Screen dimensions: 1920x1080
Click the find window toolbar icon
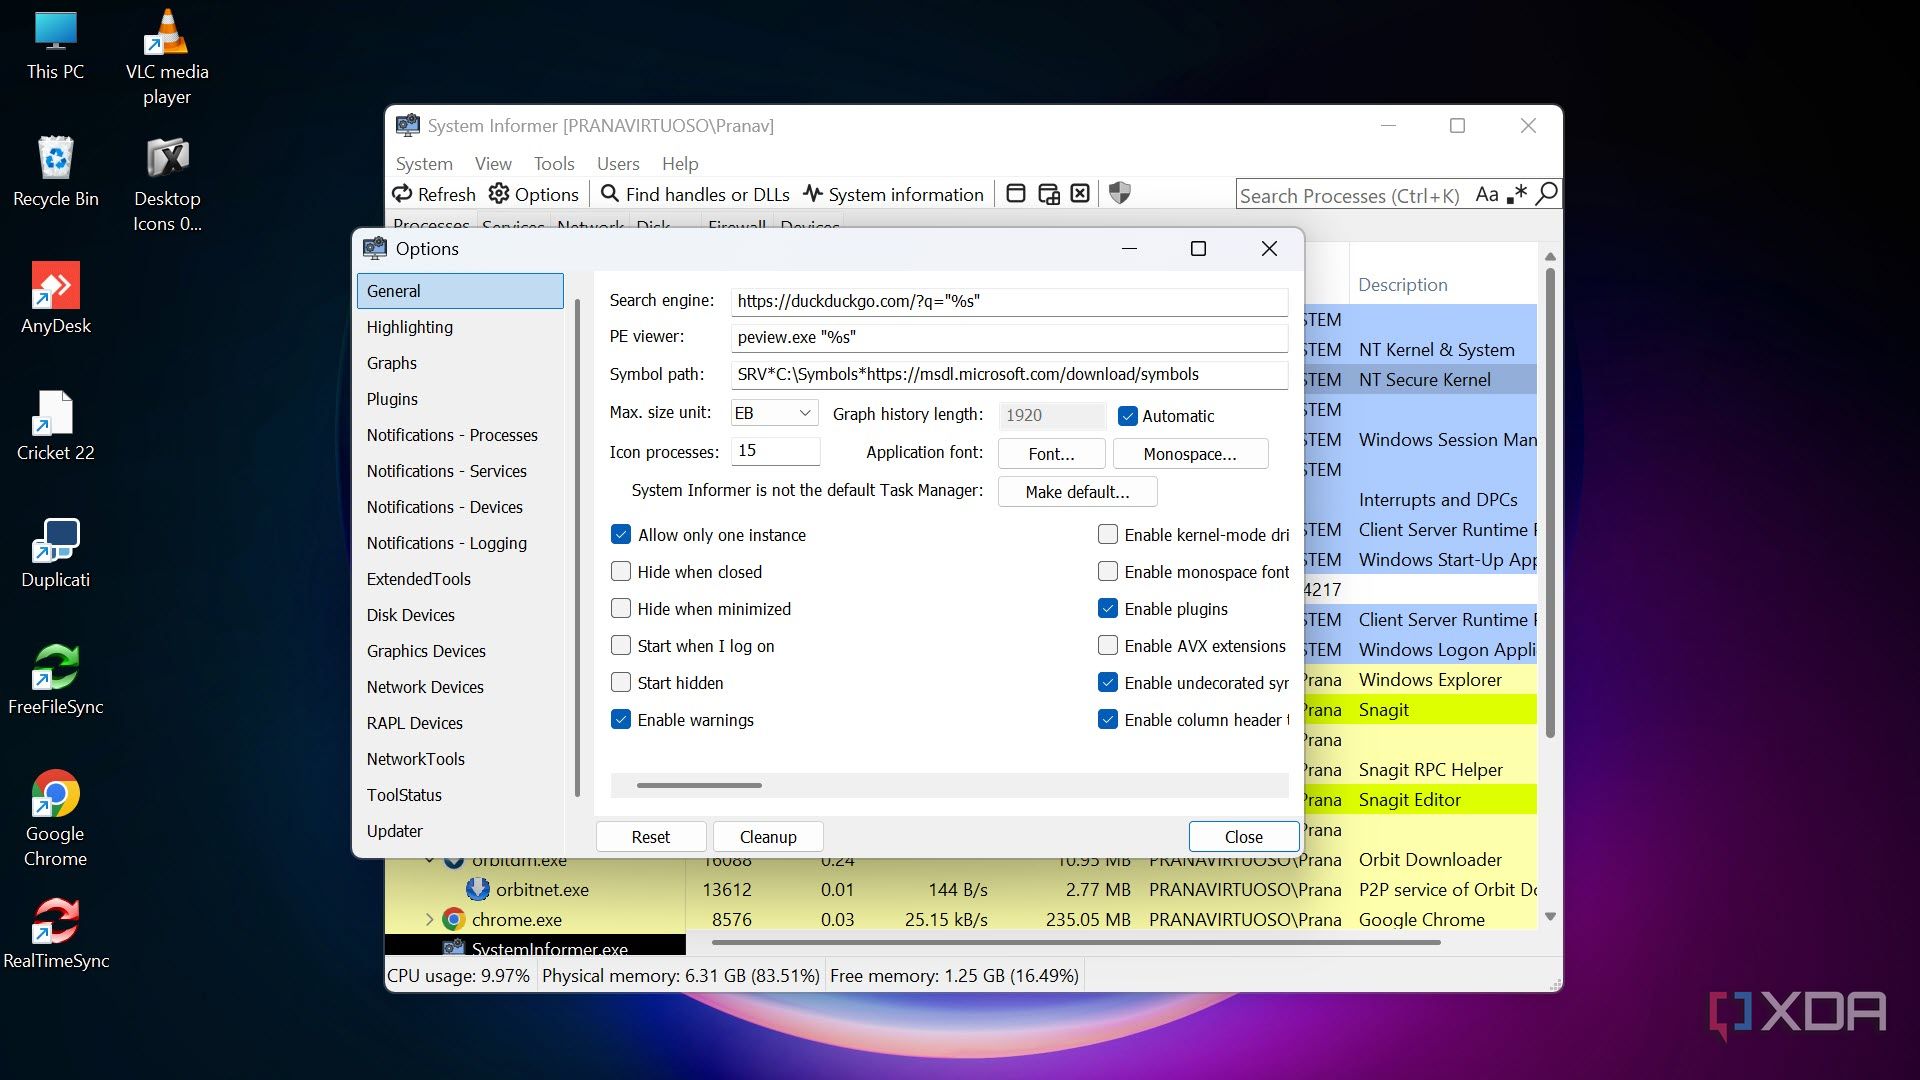pos(1016,194)
